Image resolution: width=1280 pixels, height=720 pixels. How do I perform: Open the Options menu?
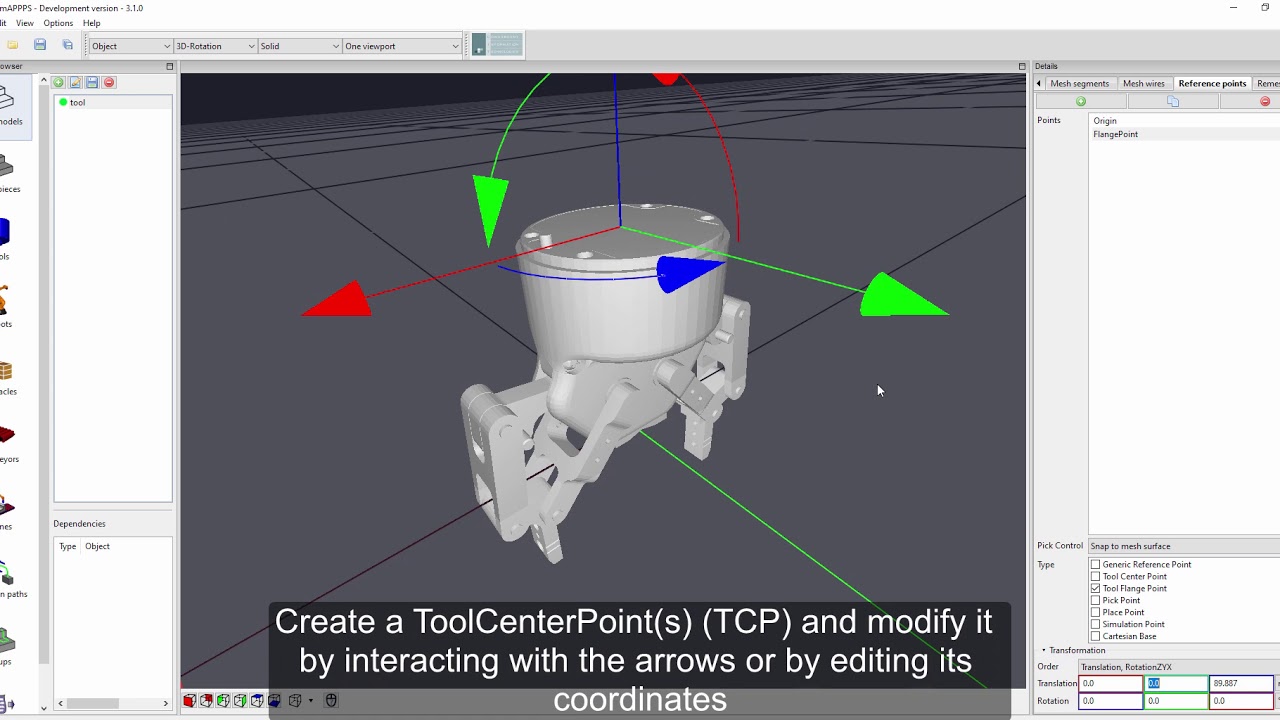tap(58, 23)
